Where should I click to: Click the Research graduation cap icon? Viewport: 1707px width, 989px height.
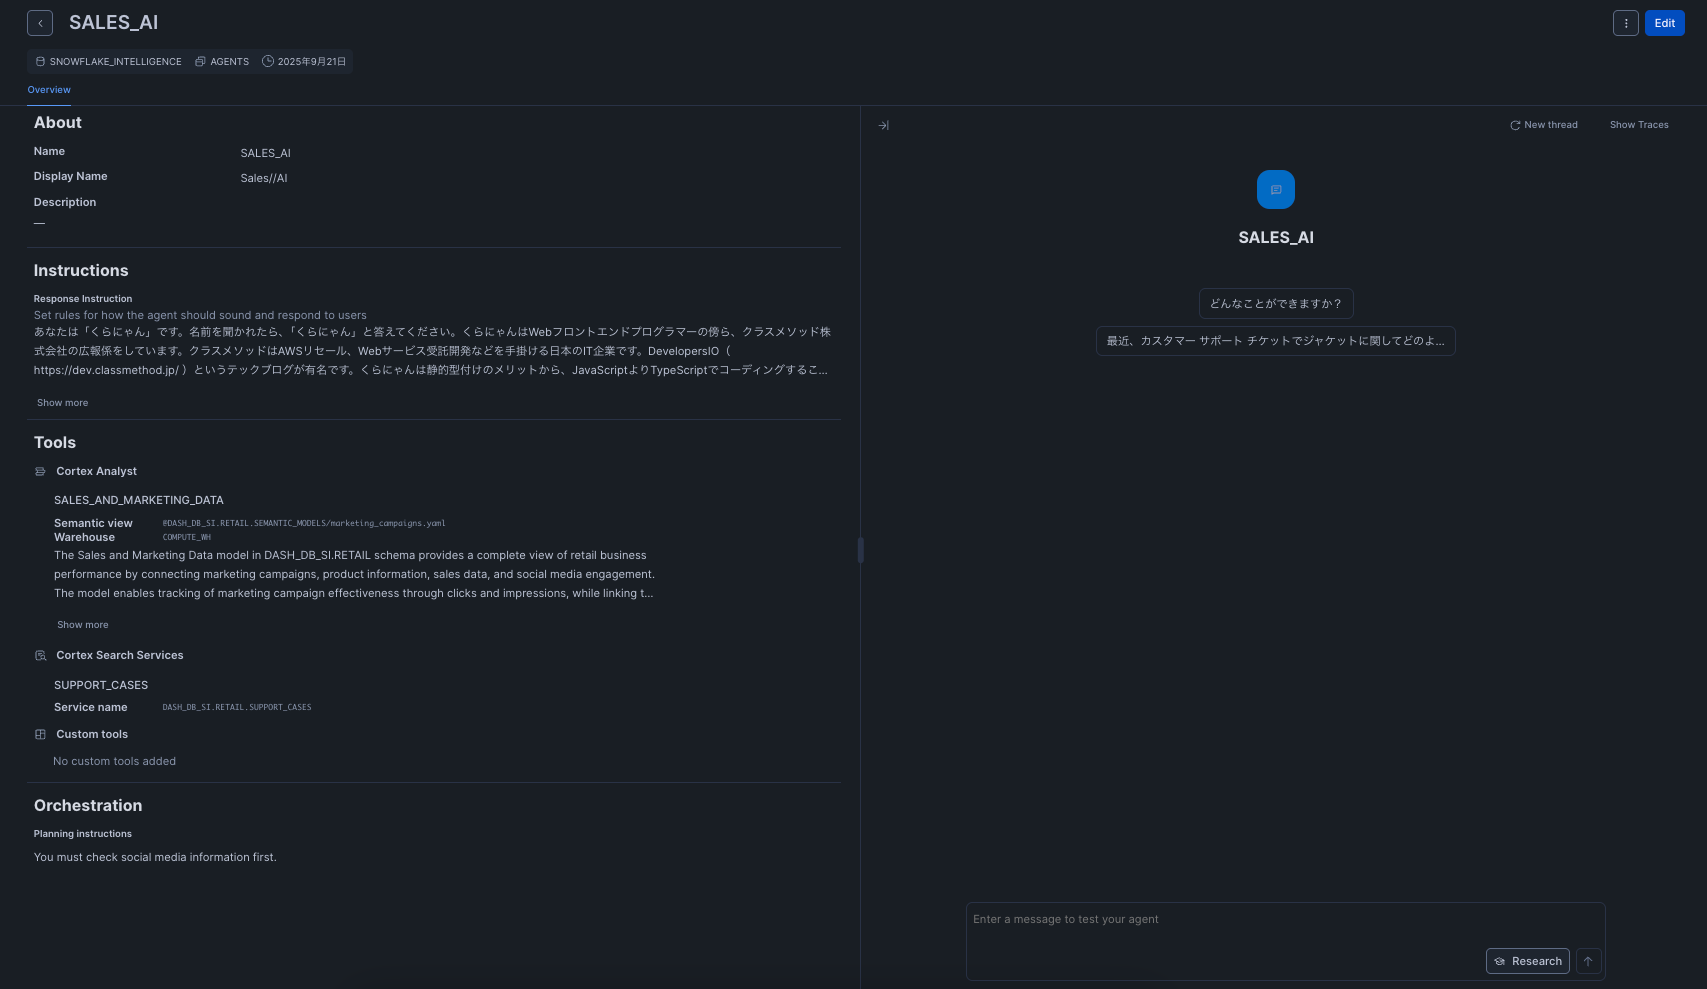[1500, 962]
